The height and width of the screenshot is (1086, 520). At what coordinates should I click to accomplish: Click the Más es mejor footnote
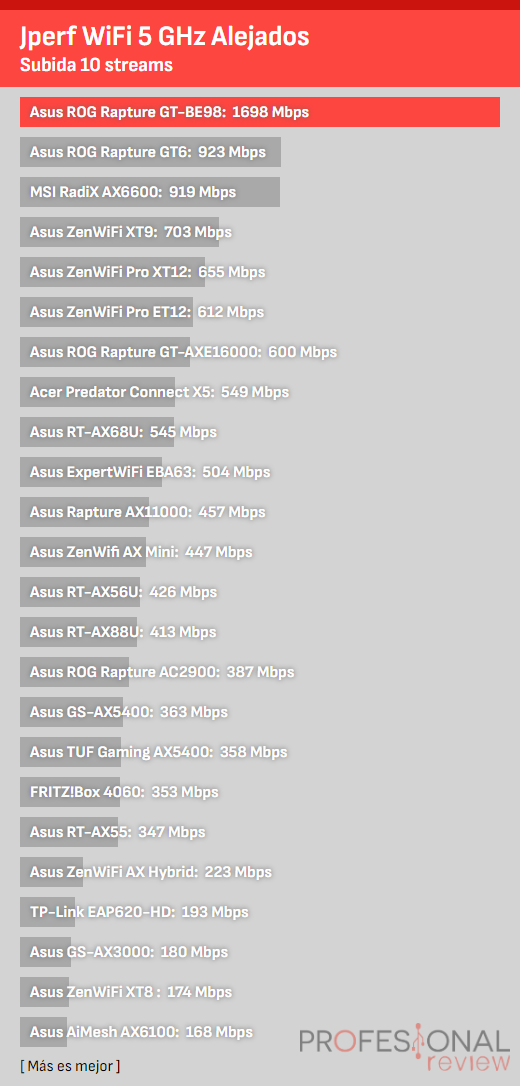coord(70,1065)
